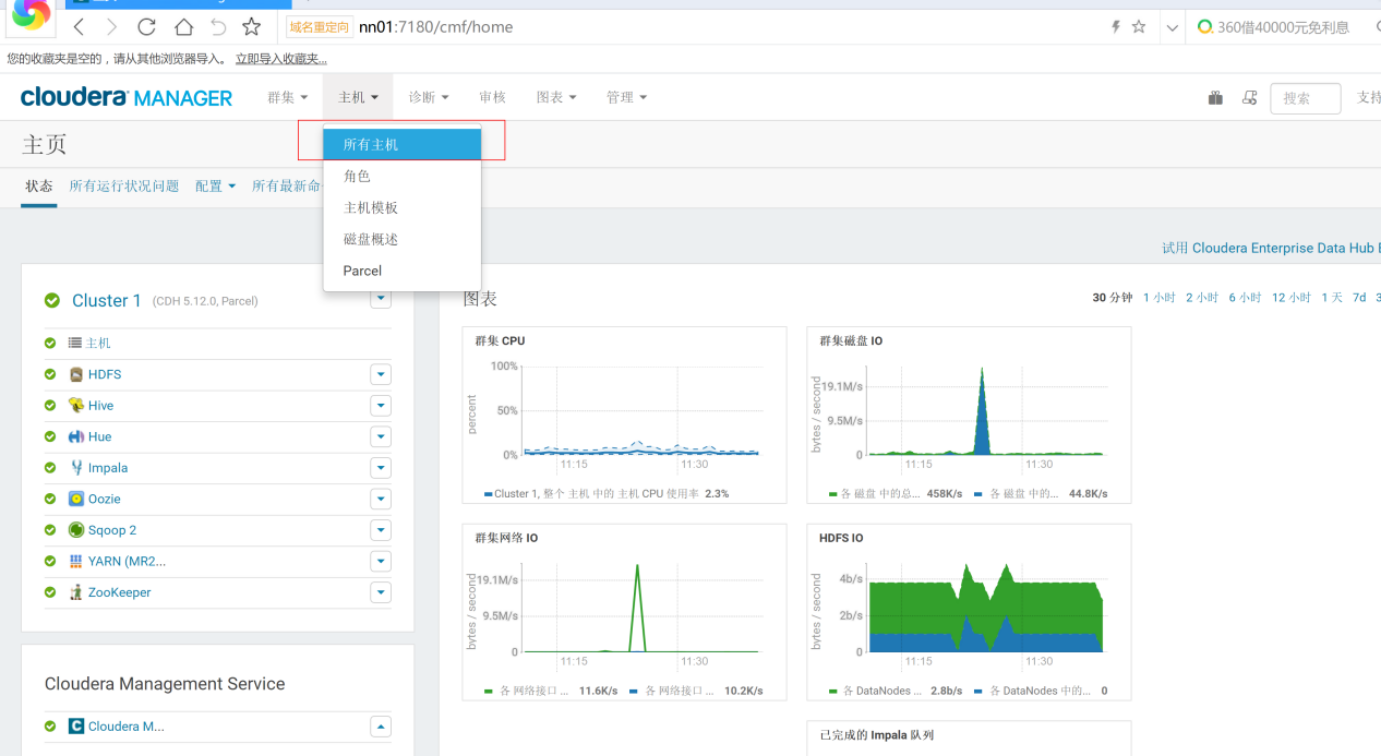Click the ZooKeeper service icon
This screenshot has height=756, width=1382.
click(76, 592)
